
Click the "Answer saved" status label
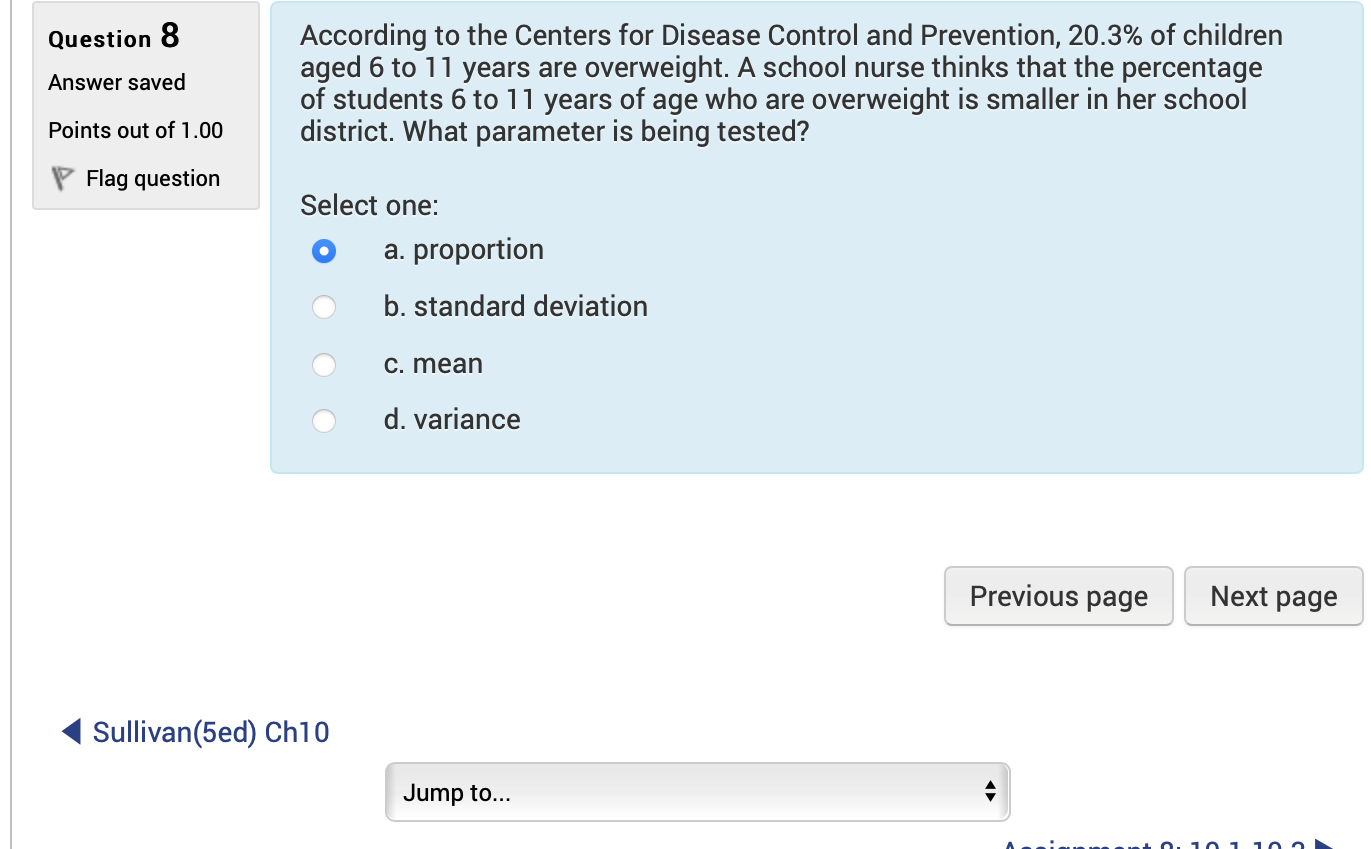point(117,82)
